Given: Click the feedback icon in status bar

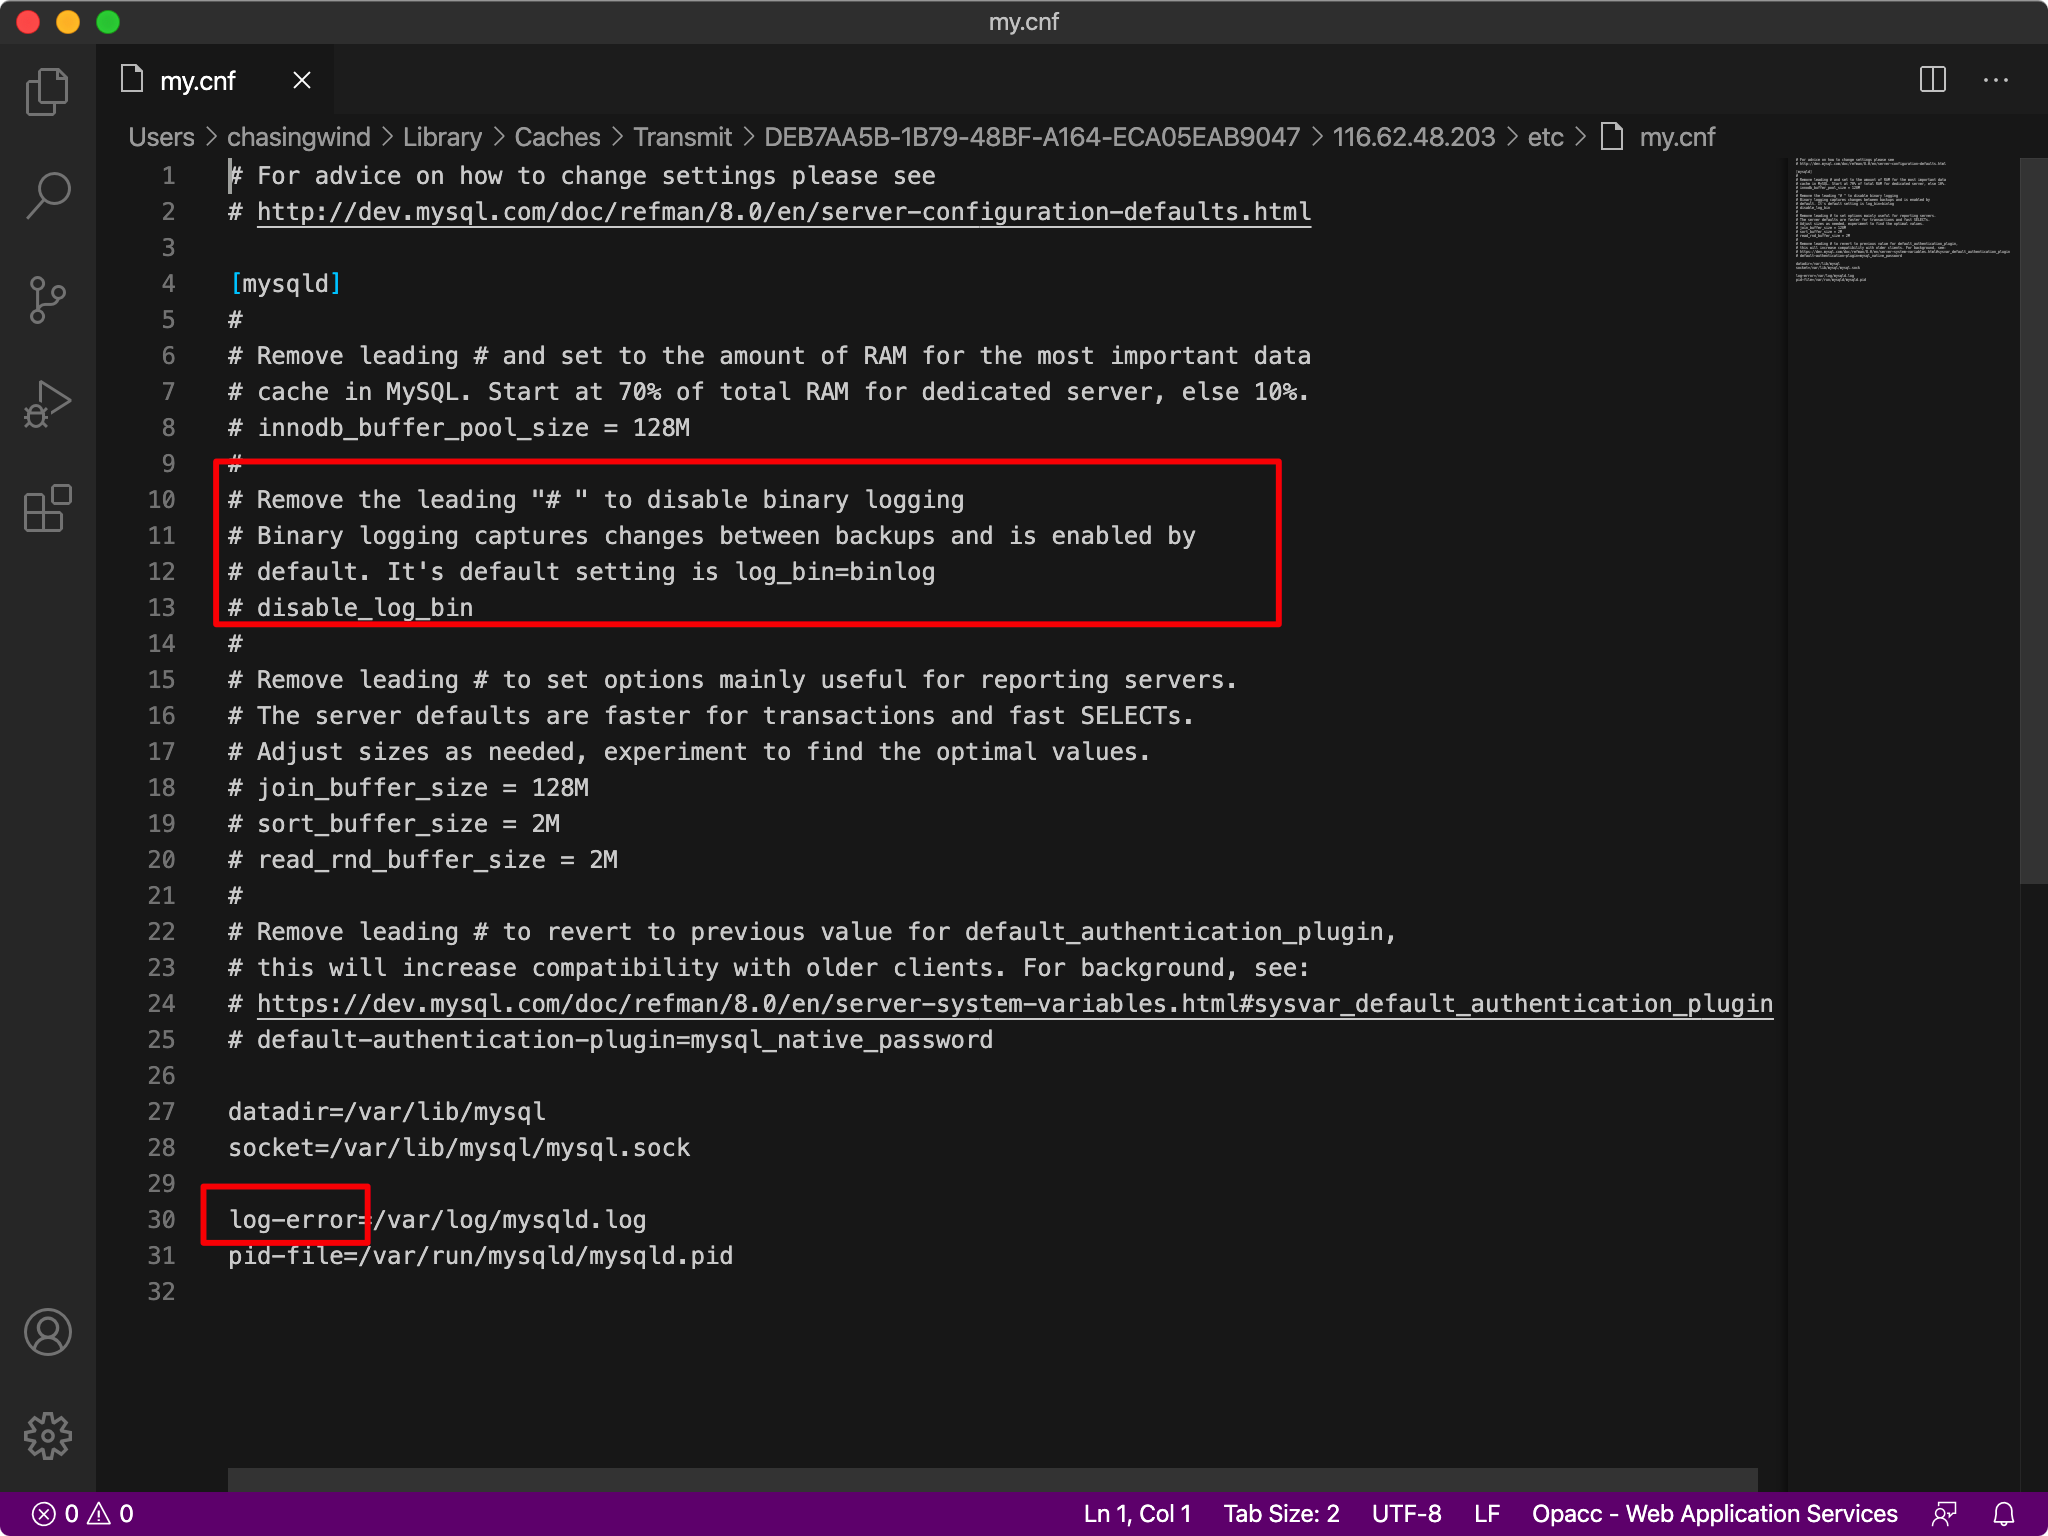Looking at the screenshot, I should [1944, 1514].
